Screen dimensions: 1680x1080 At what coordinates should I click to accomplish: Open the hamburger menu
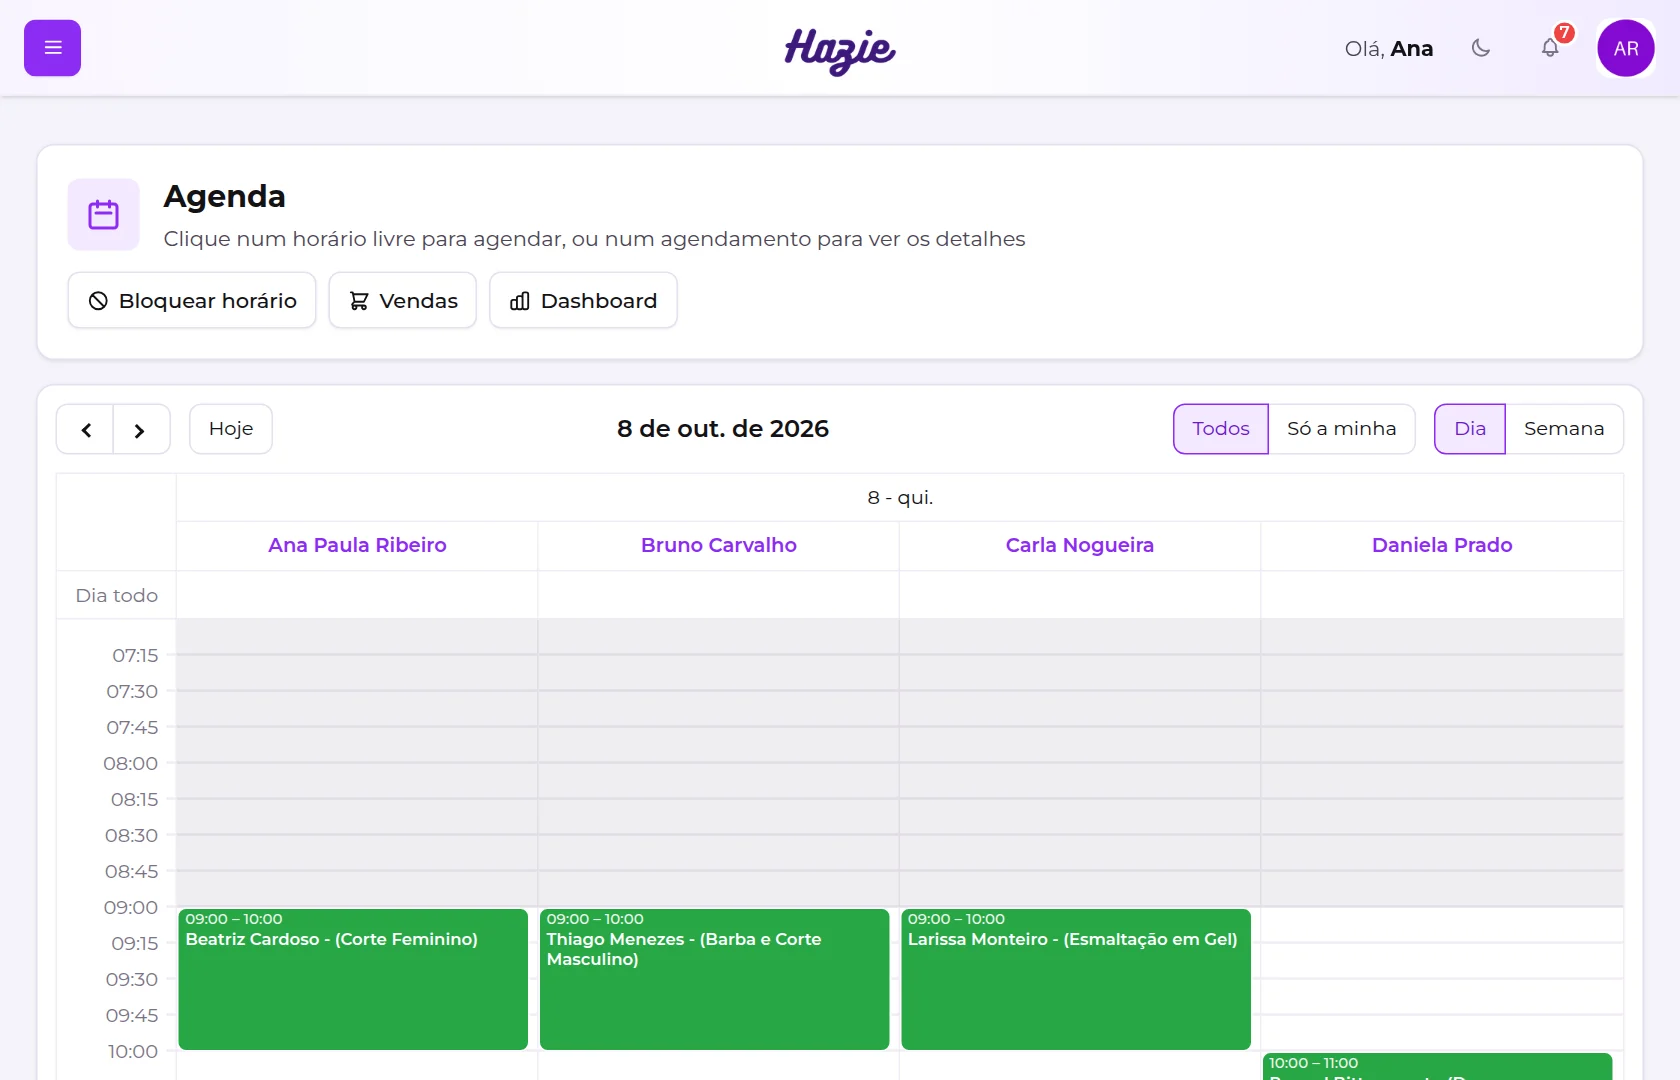tap(52, 48)
